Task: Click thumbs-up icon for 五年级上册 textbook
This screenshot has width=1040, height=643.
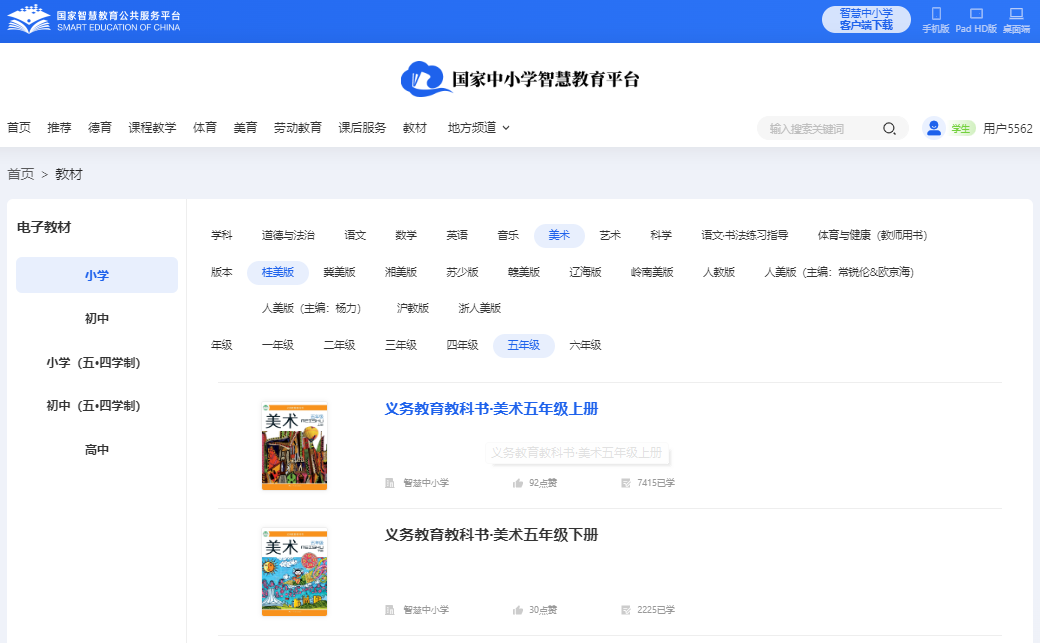Action: tap(518, 483)
